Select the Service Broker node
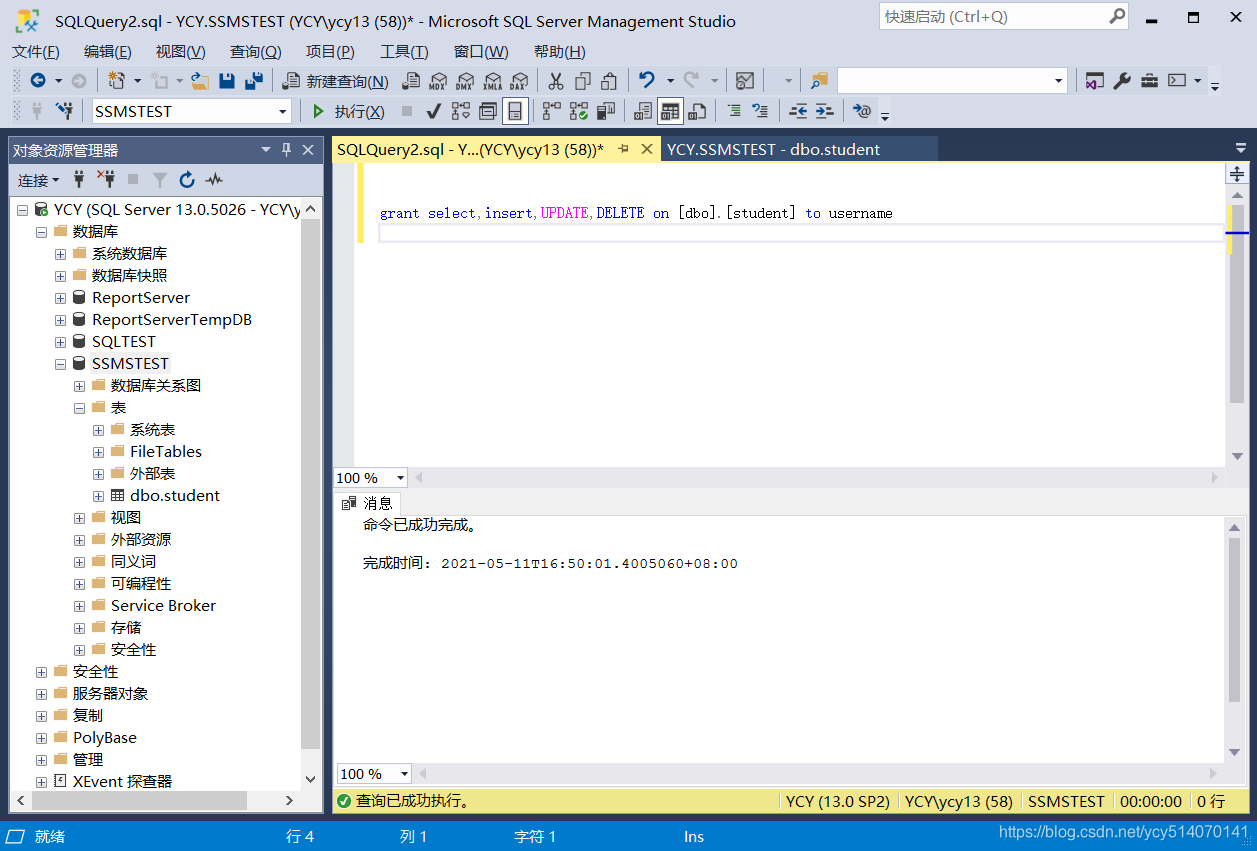 pos(163,606)
